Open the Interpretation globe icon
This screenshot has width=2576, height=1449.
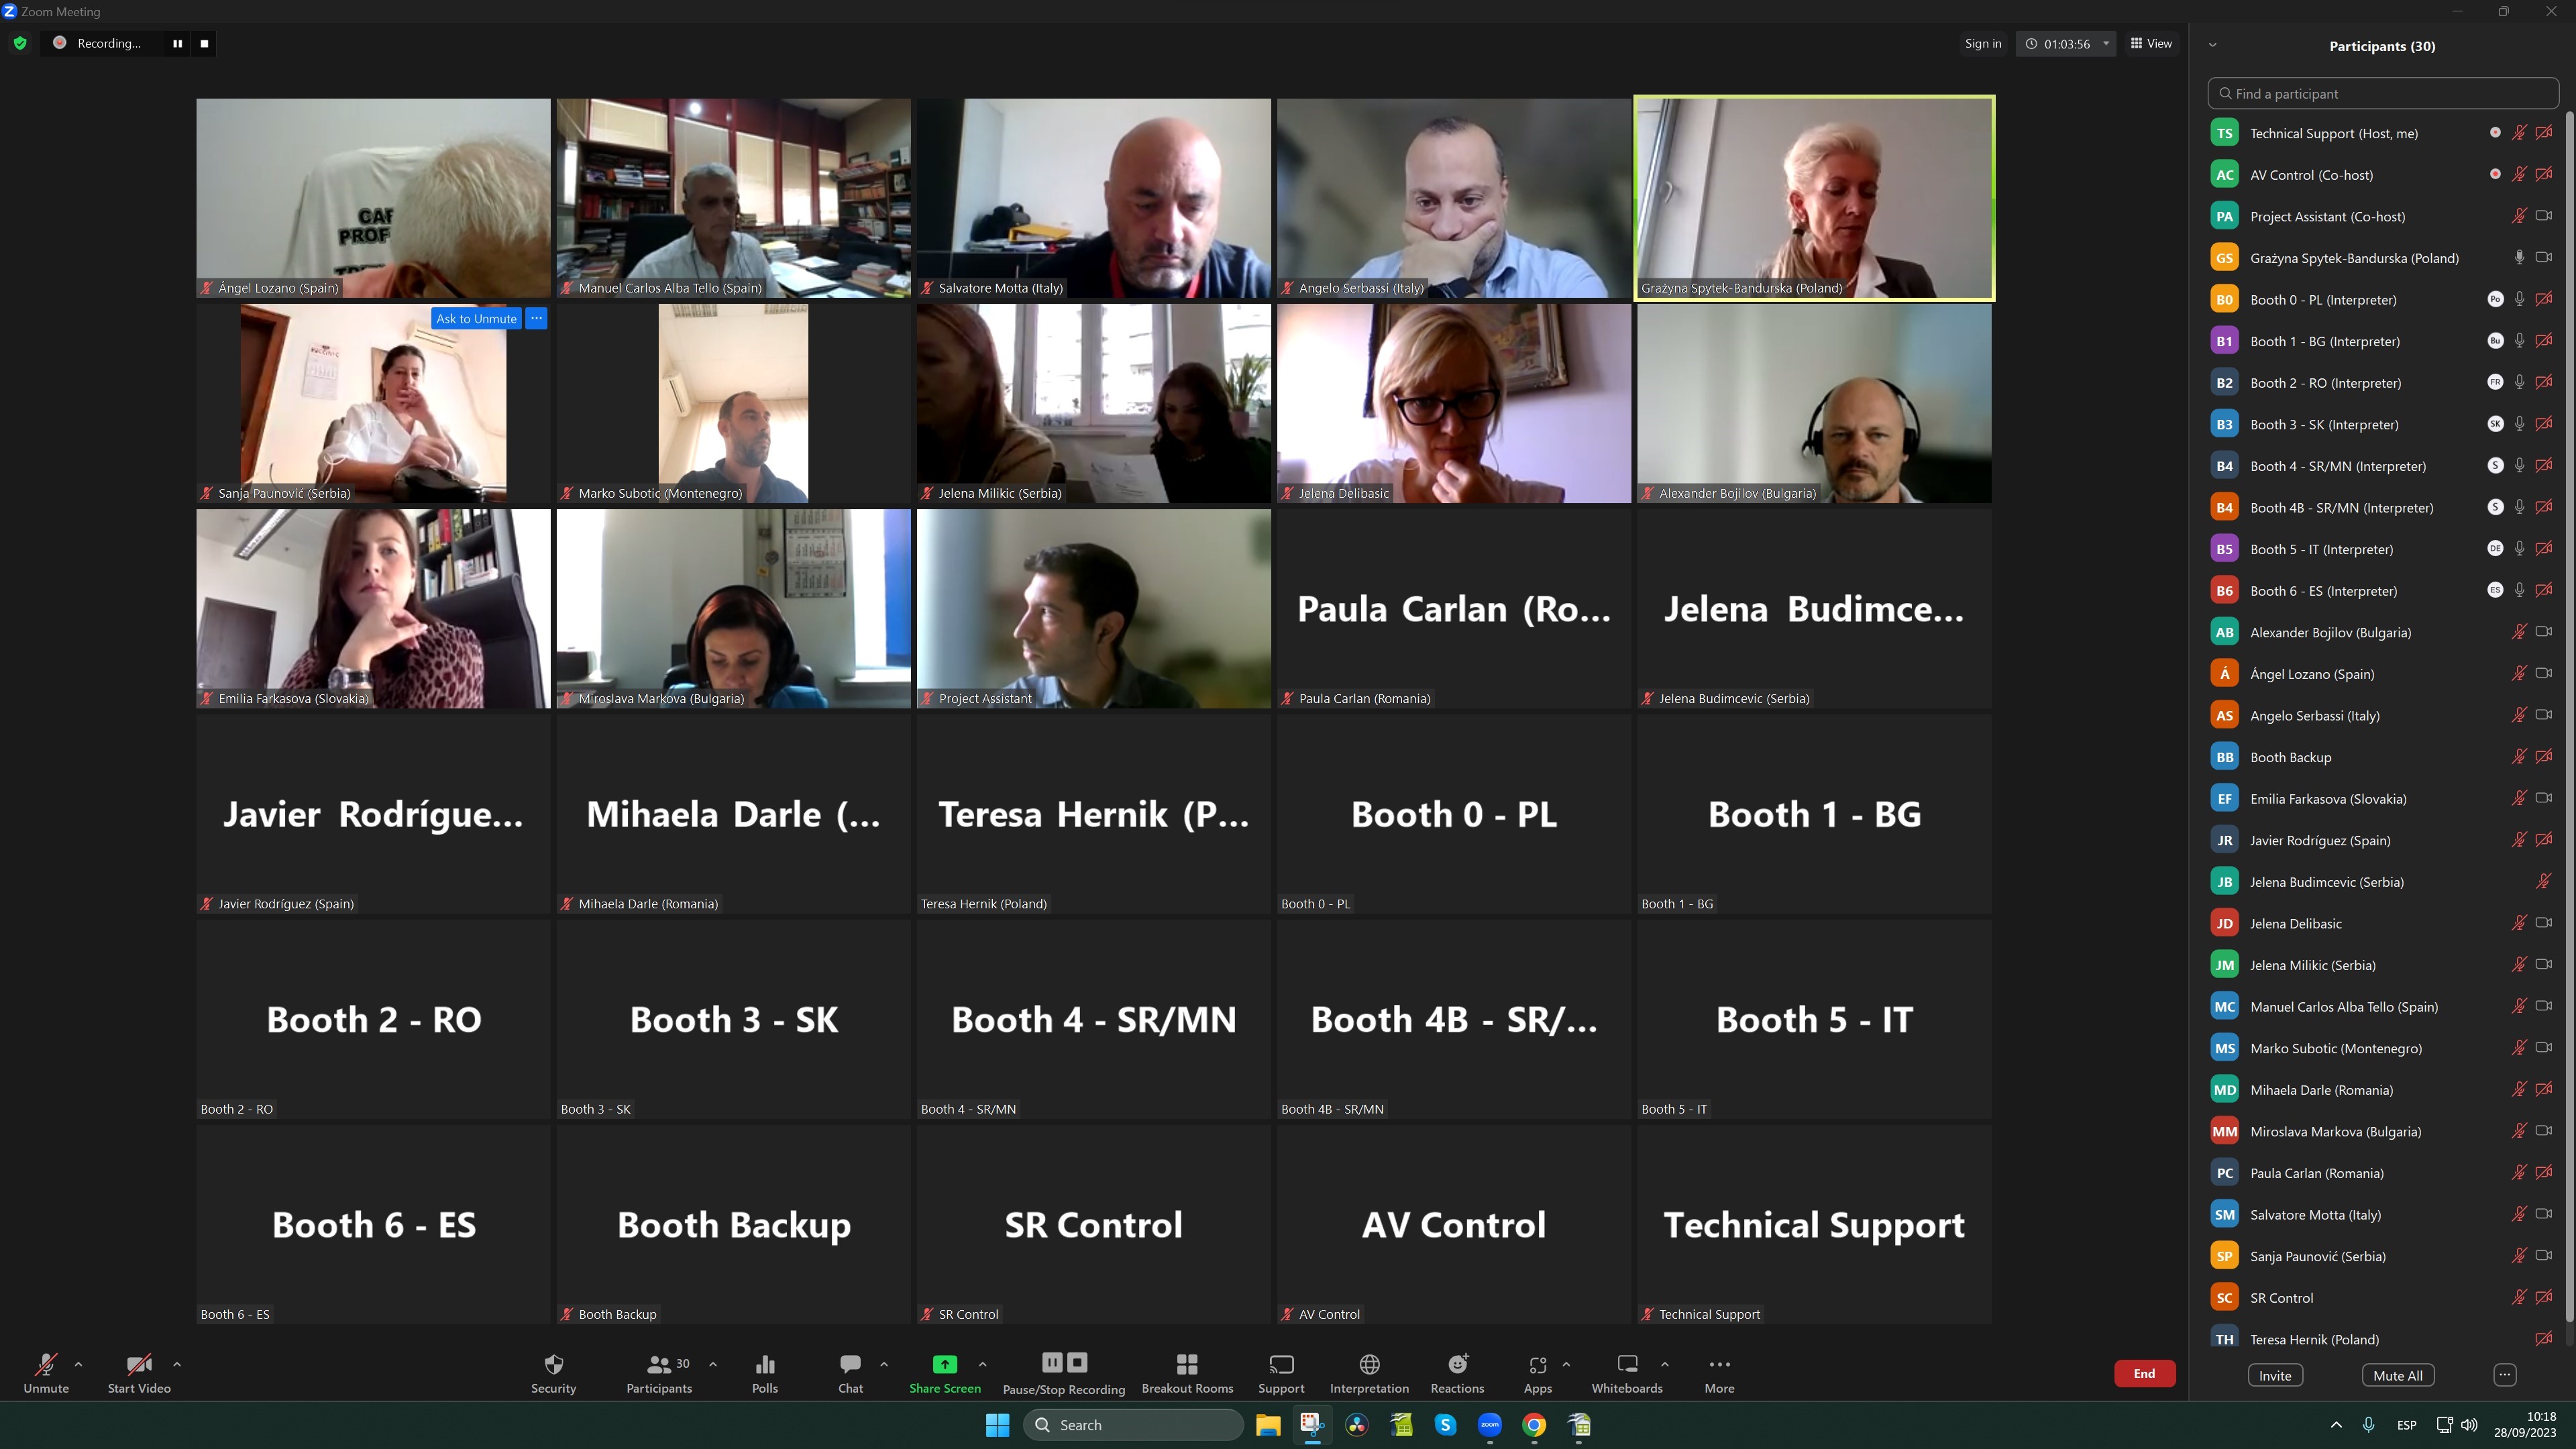(1369, 1364)
